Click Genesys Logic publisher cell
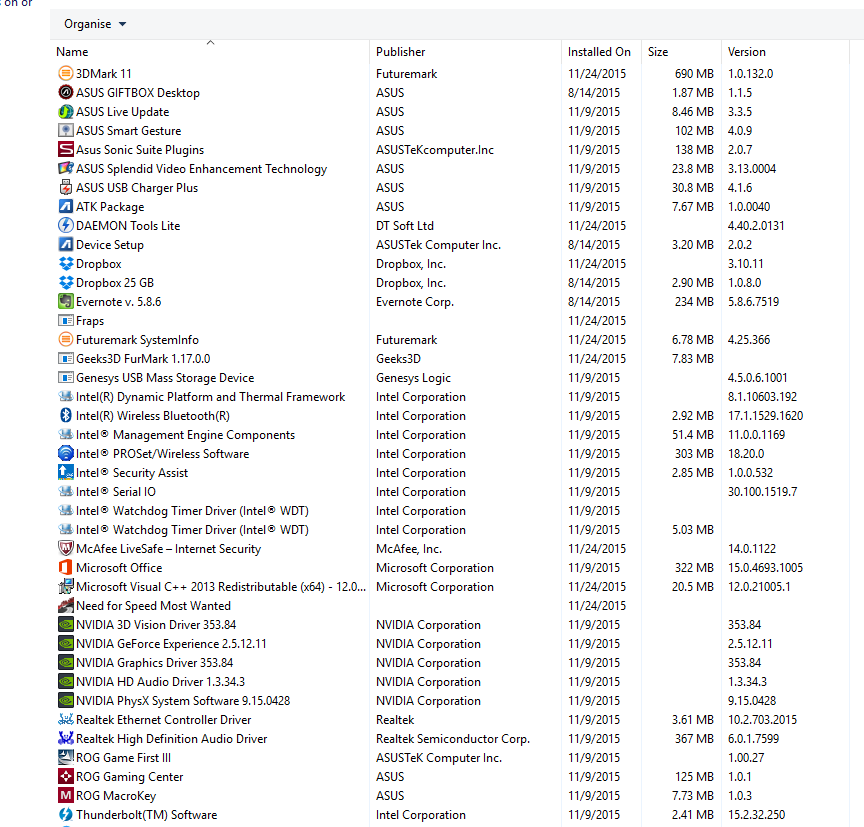Viewport: 864px width, 827px height. click(x=413, y=378)
